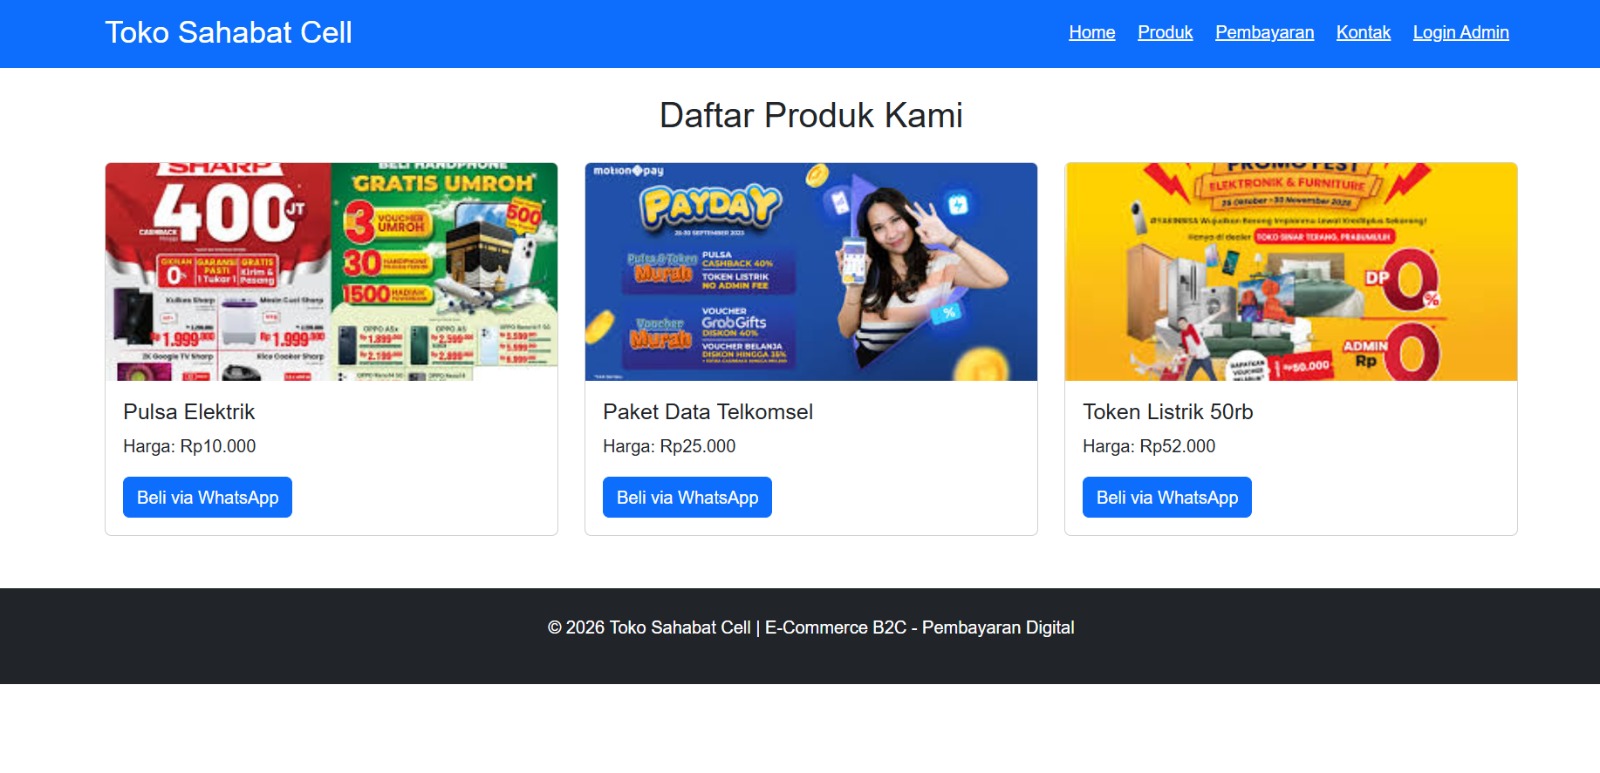
Task: Click the Toko Sahabat Cell brand title
Action: click(x=228, y=32)
